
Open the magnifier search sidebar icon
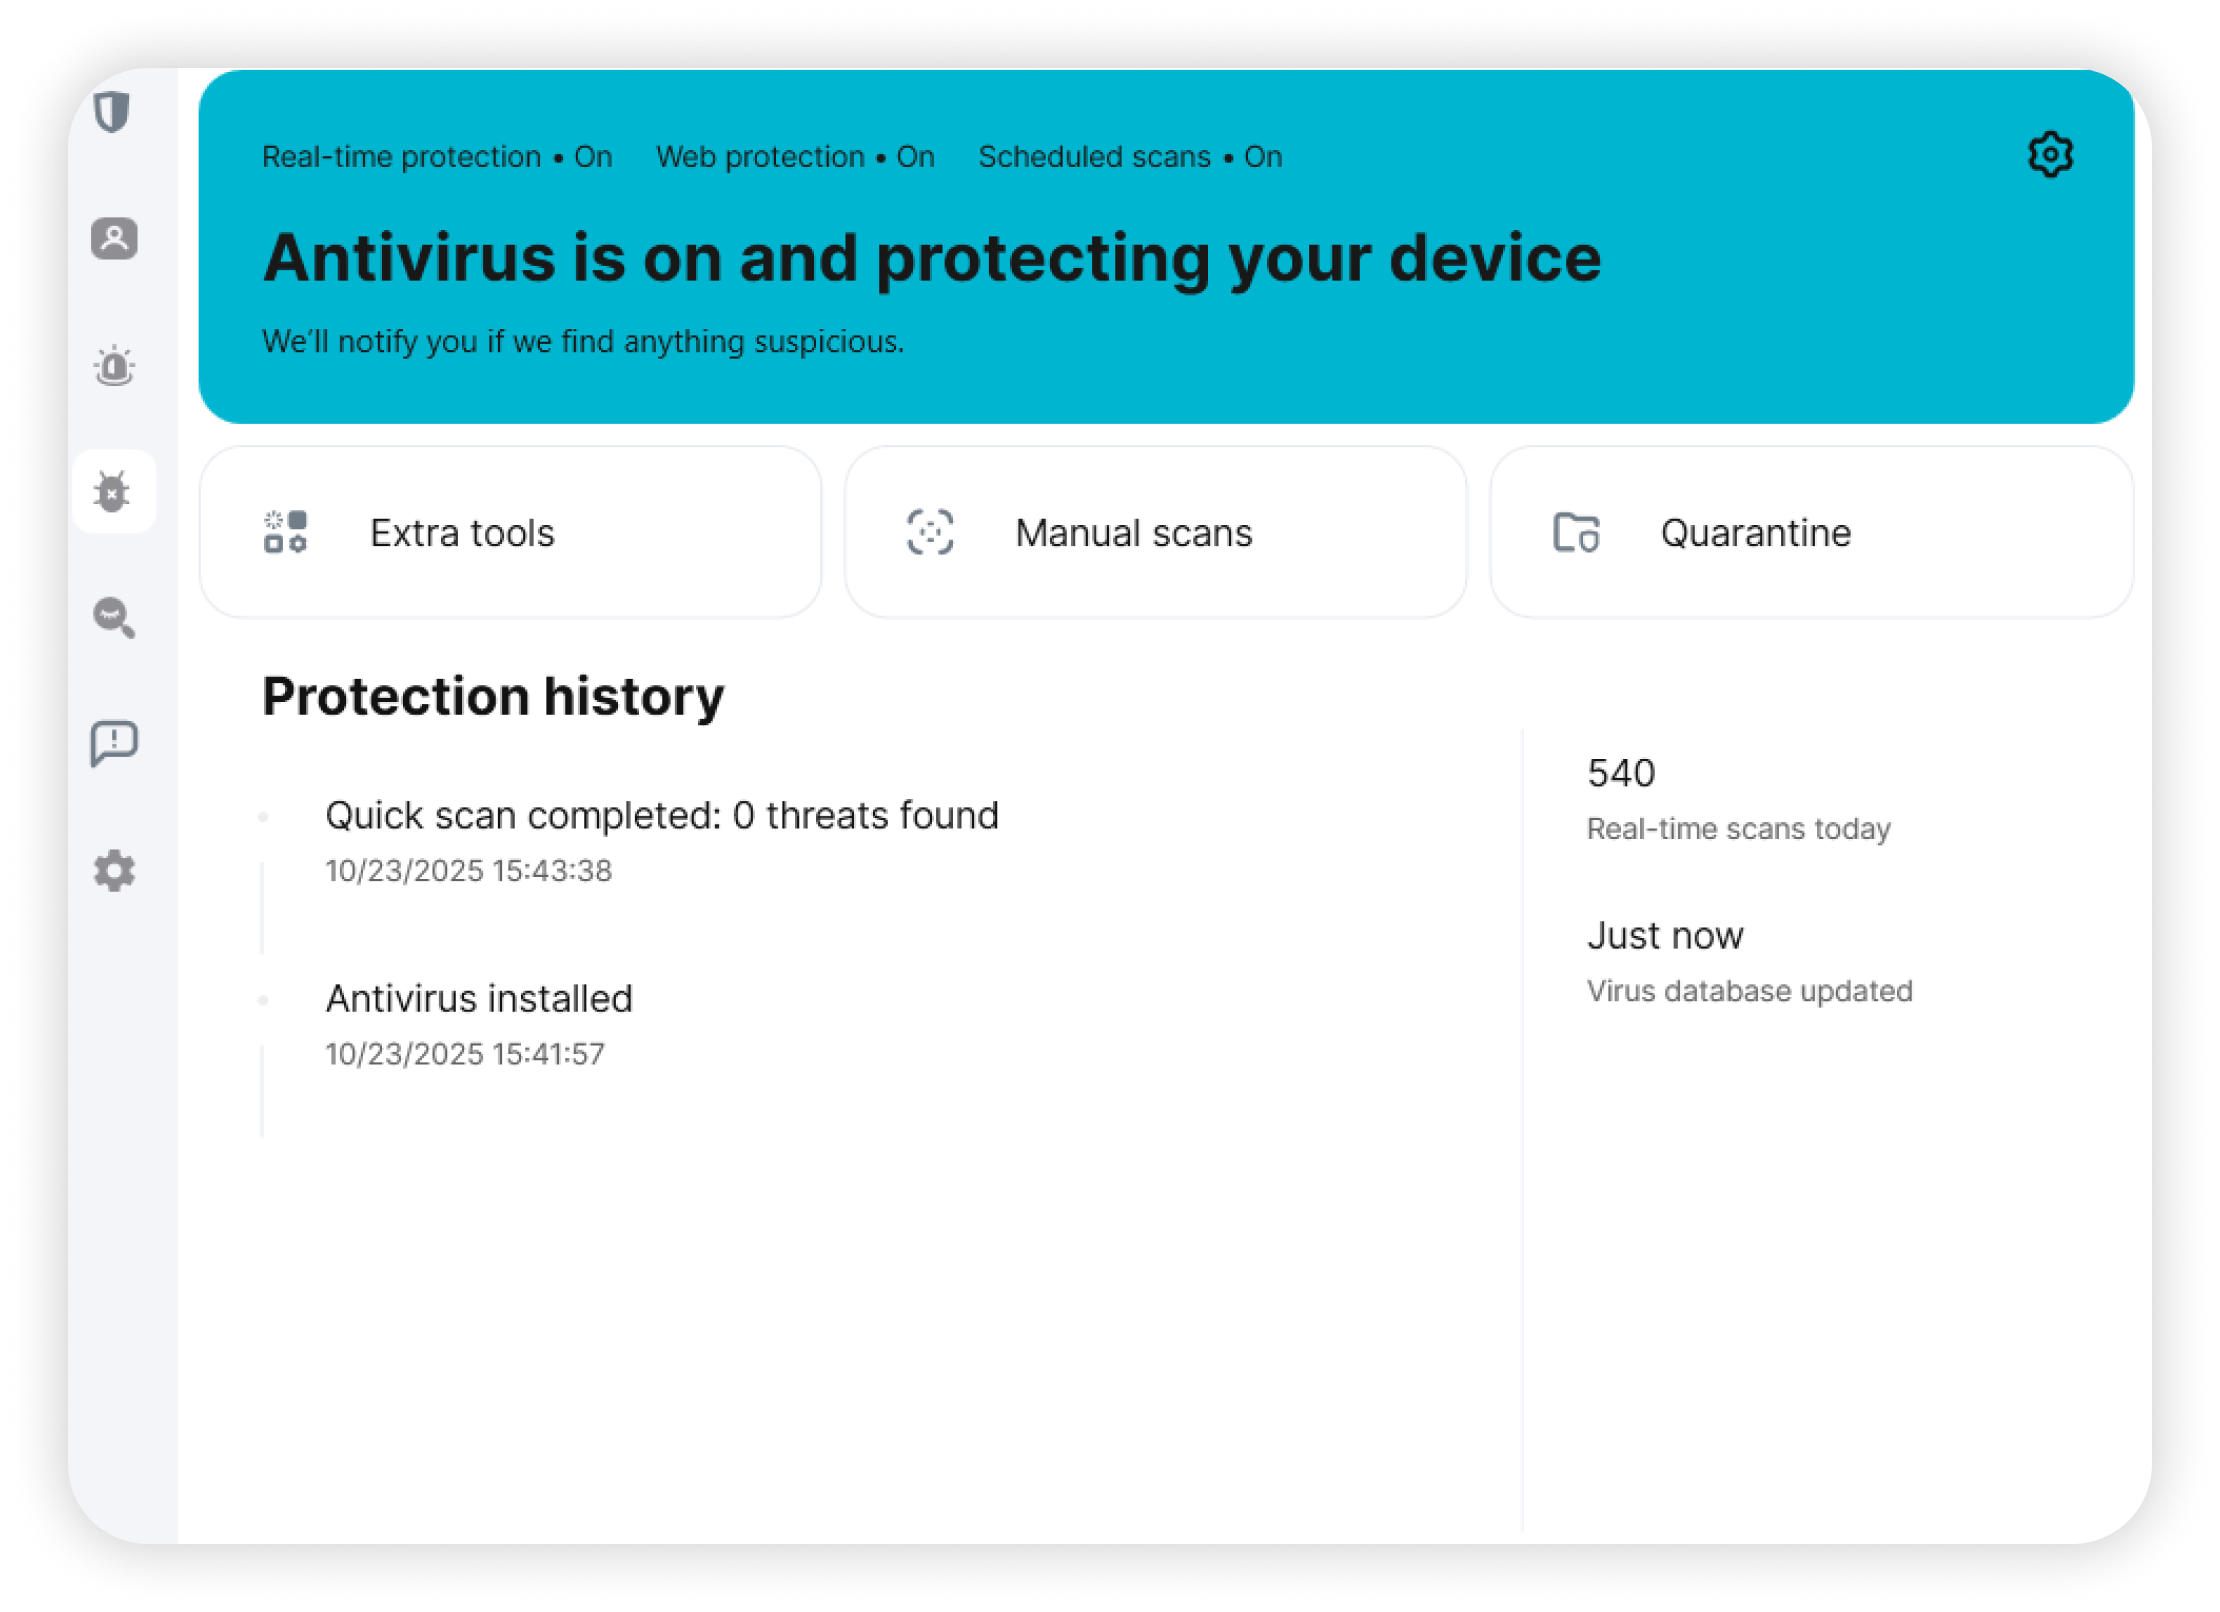pos(114,617)
